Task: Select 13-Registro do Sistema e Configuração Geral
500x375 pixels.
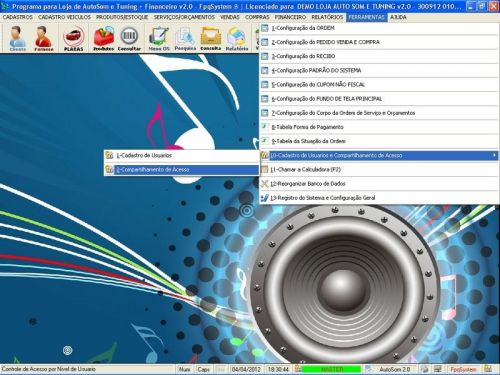Action: point(379,198)
